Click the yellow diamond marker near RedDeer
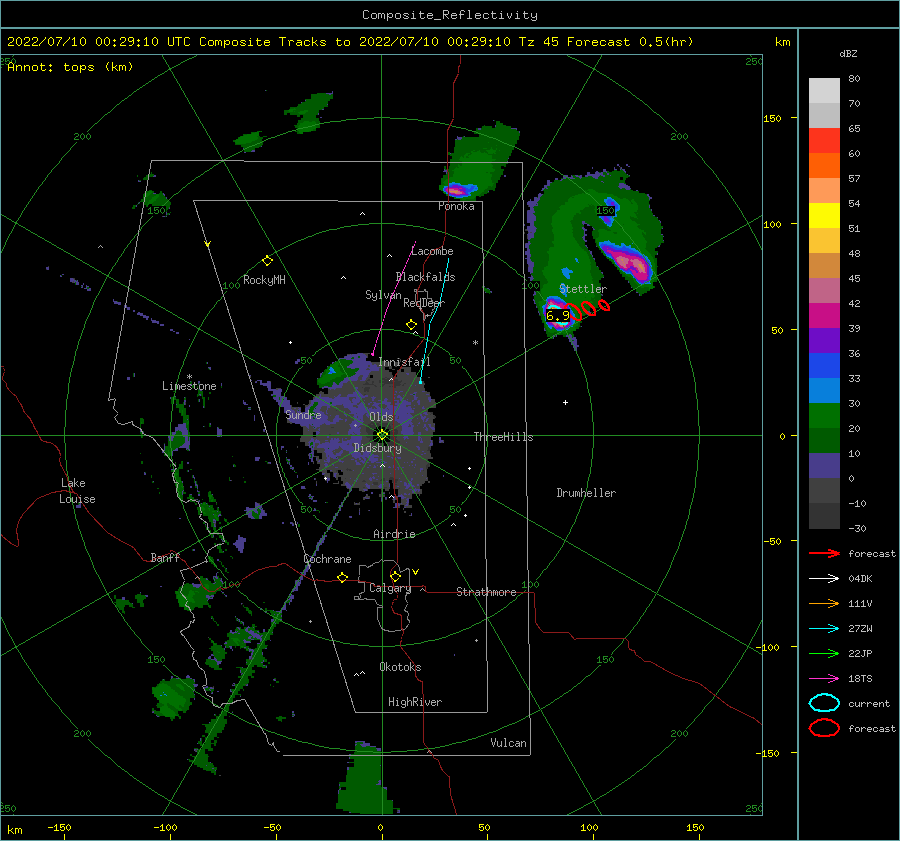Image resolution: width=900 pixels, height=841 pixels. point(411,325)
